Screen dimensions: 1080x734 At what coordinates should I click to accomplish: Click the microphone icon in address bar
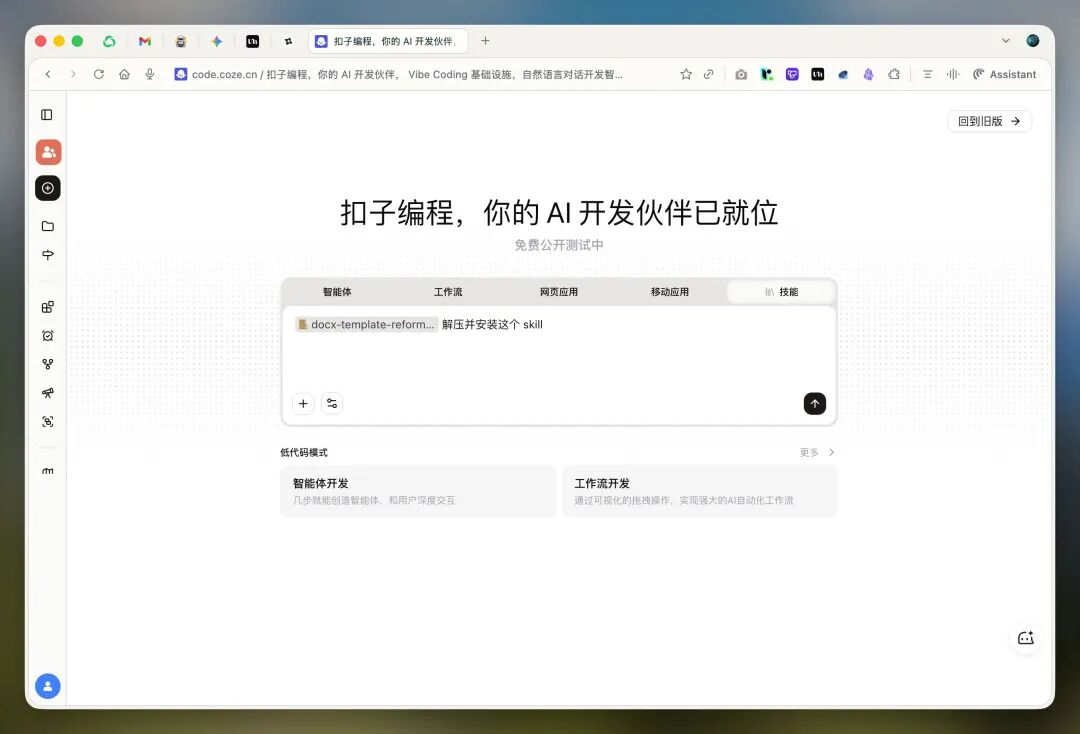149,74
